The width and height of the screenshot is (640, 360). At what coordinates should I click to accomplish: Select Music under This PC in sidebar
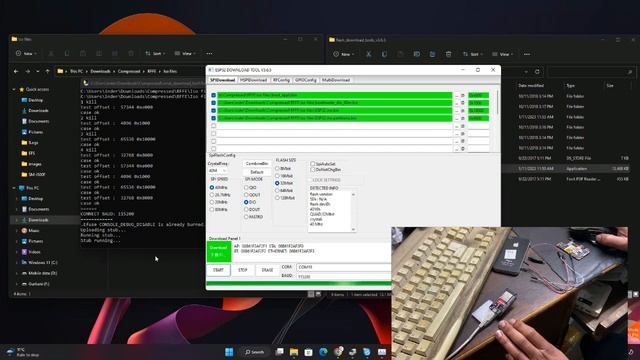point(31,231)
